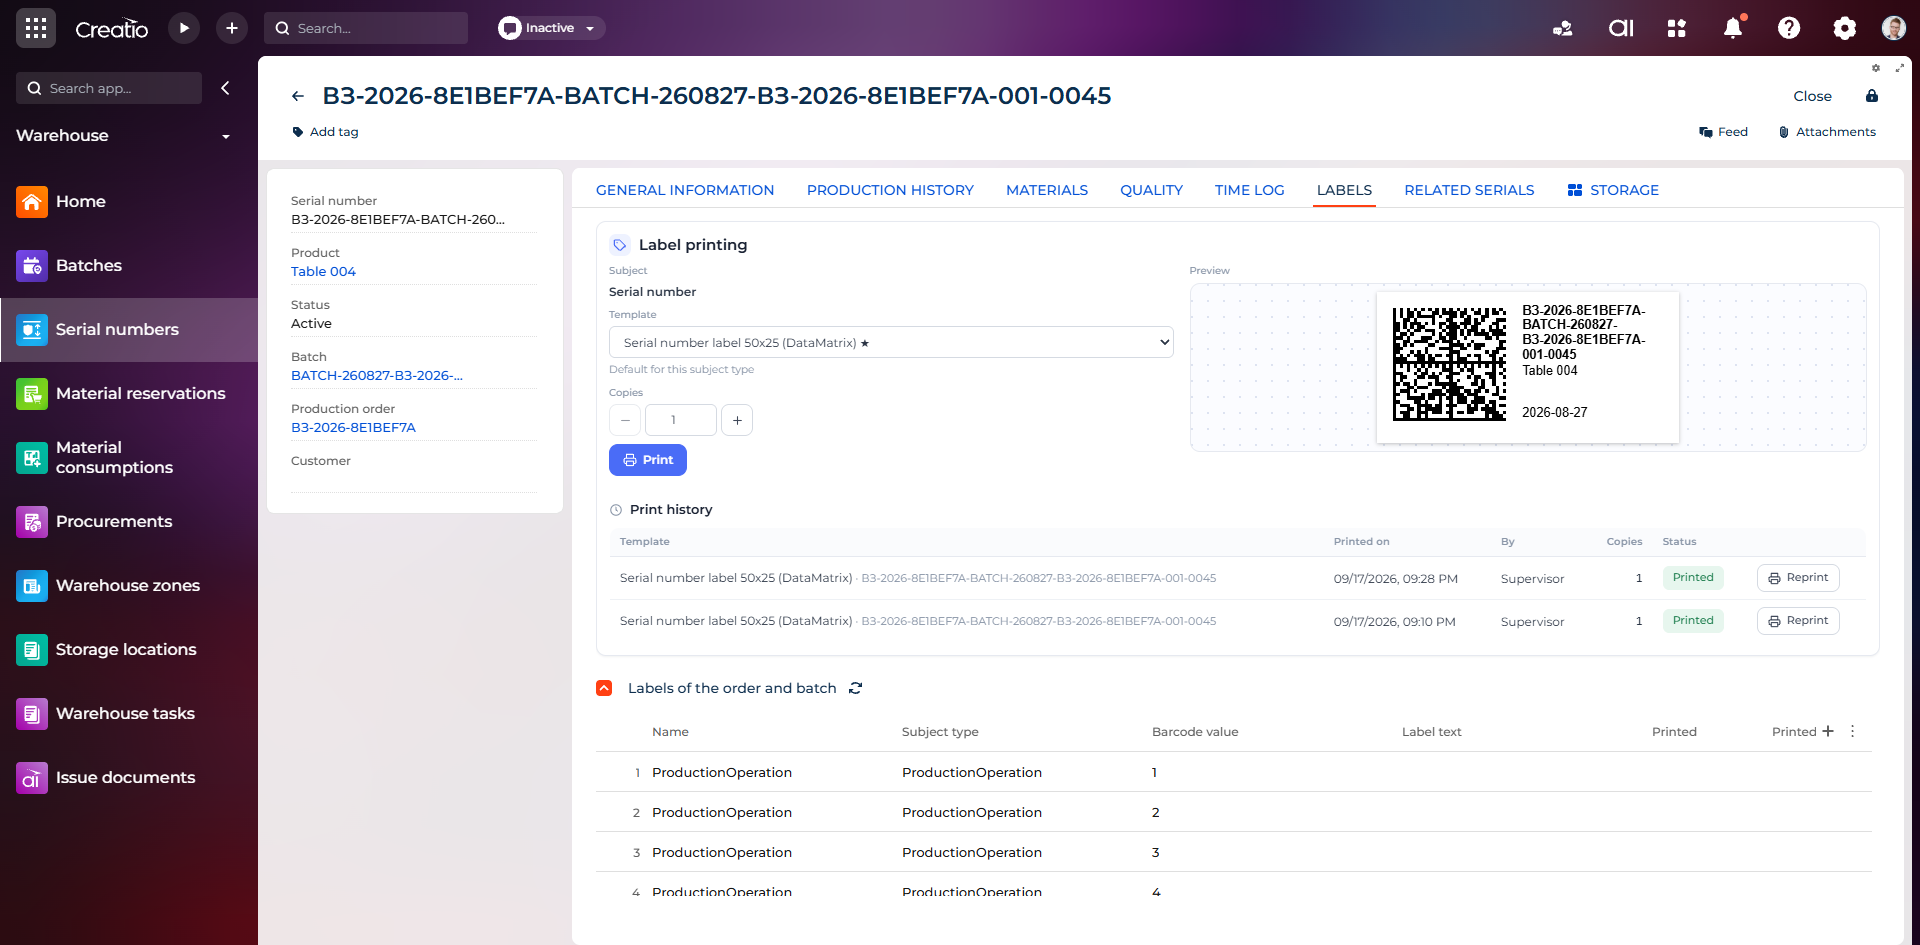1920x945 pixels.
Task: Switch to the Storage tab
Action: (x=1613, y=190)
